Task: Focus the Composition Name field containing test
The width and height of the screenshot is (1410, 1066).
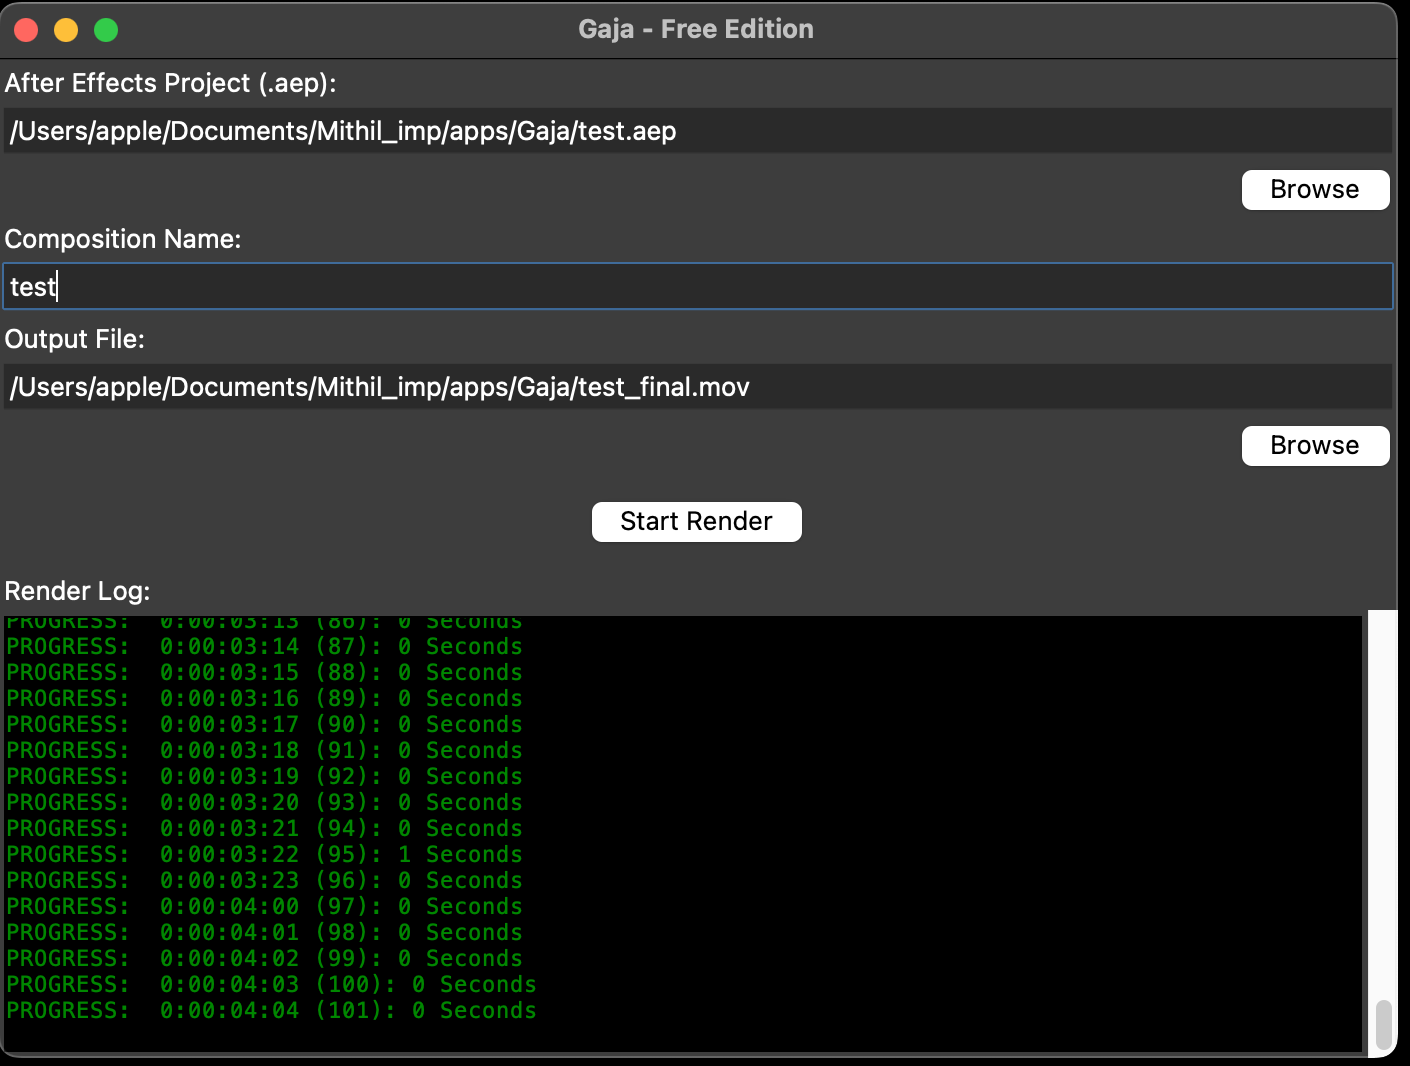Action: point(698,287)
